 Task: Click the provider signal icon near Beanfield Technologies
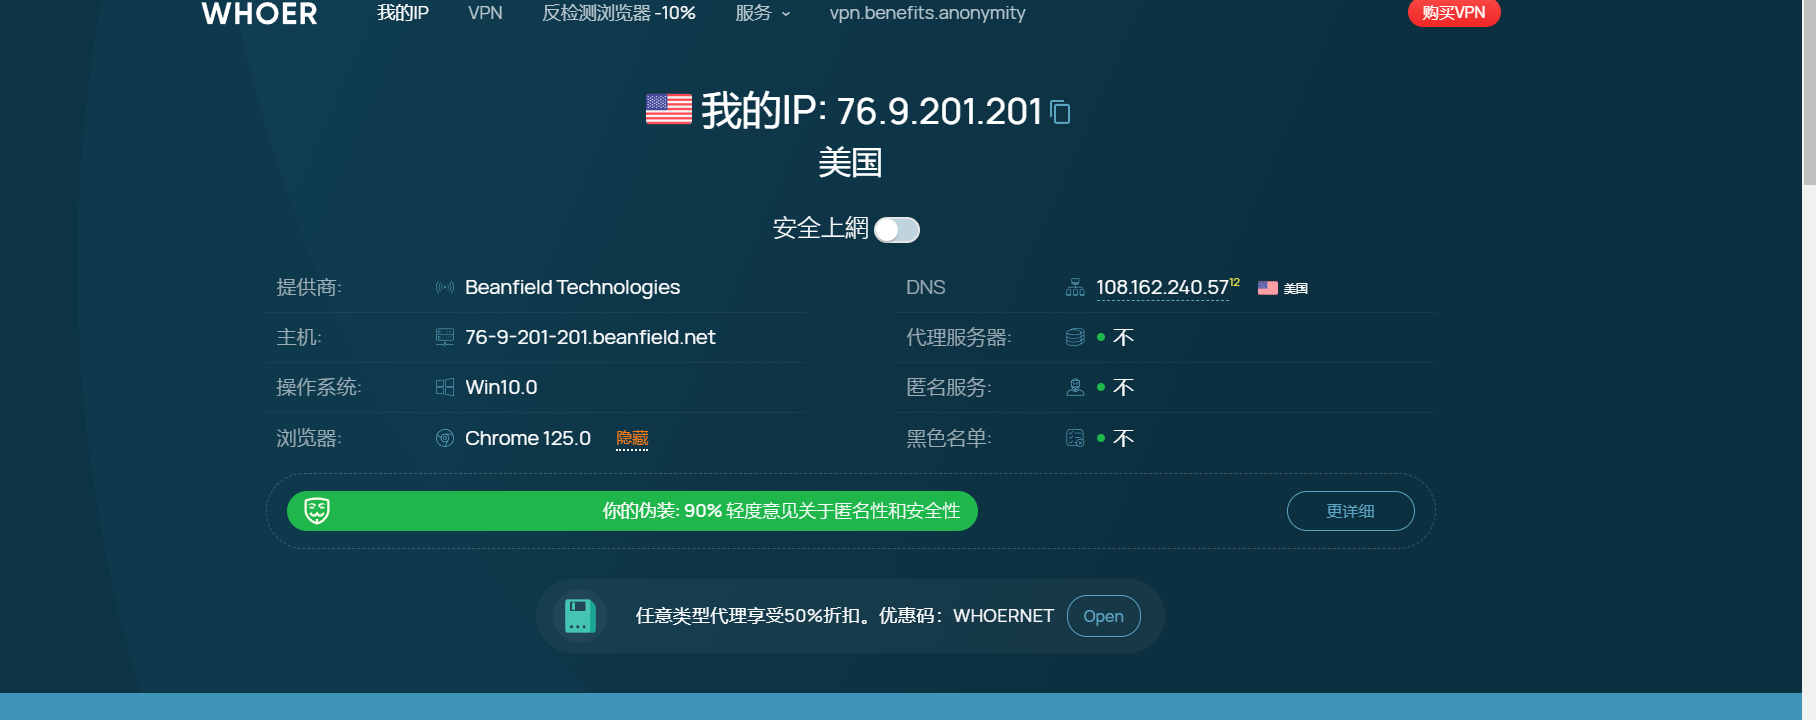445,288
